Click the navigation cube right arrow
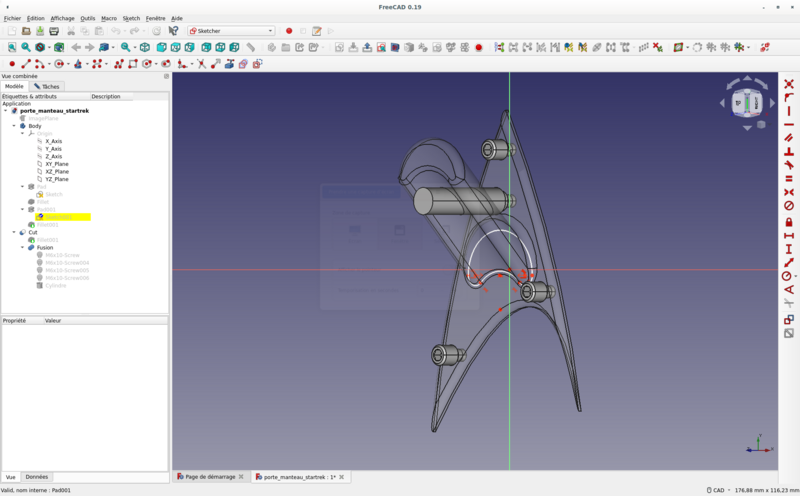The width and height of the screenshot is (800, 496). point(772,103)
